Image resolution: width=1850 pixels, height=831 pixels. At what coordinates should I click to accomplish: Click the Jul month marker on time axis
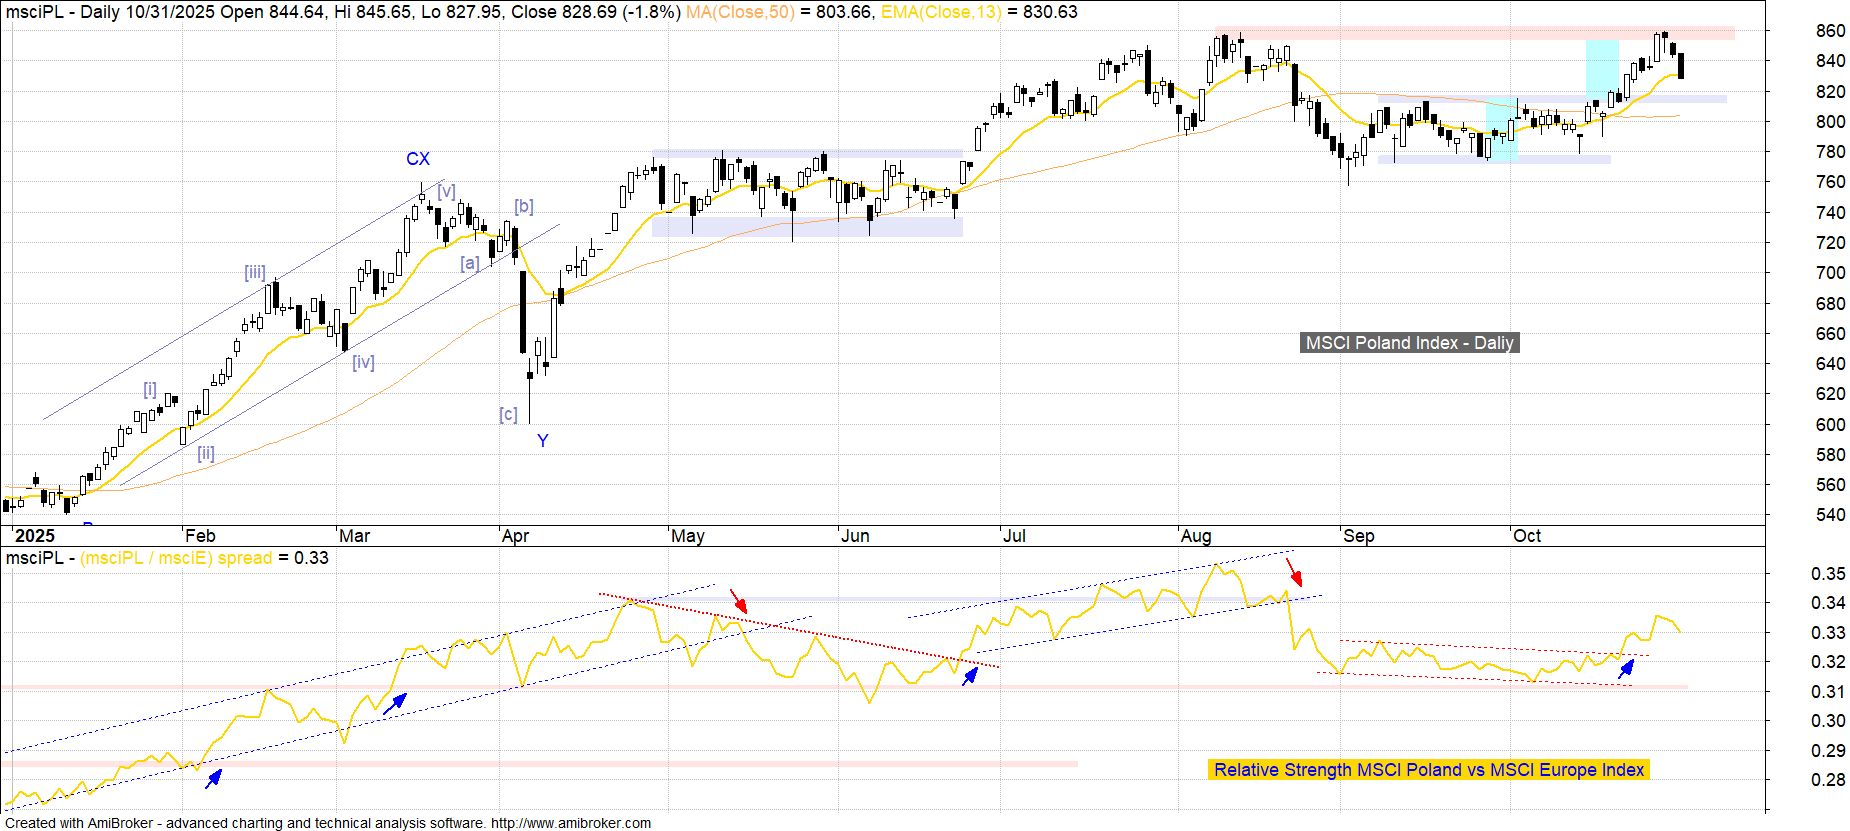[x=1014, y=536]
